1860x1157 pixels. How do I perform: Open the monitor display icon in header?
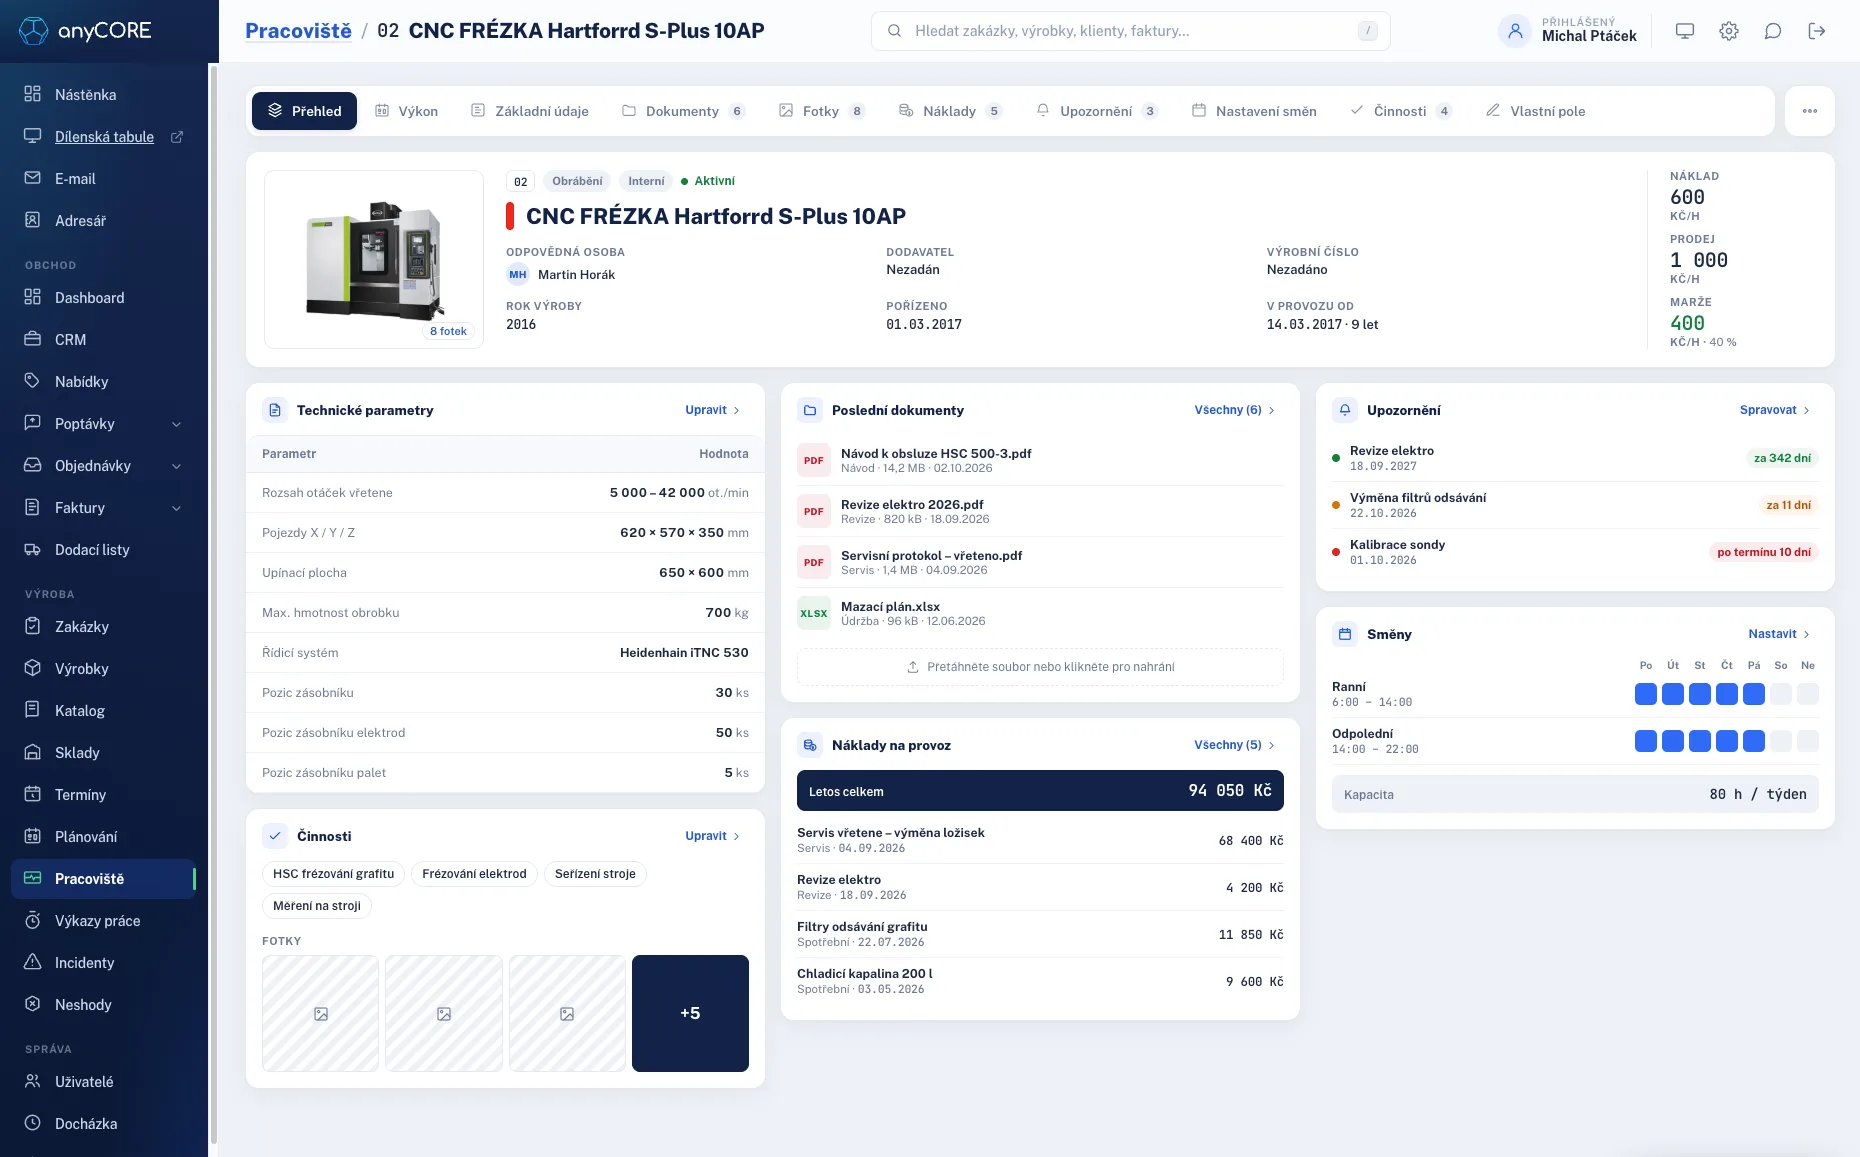pos(1685,31)
